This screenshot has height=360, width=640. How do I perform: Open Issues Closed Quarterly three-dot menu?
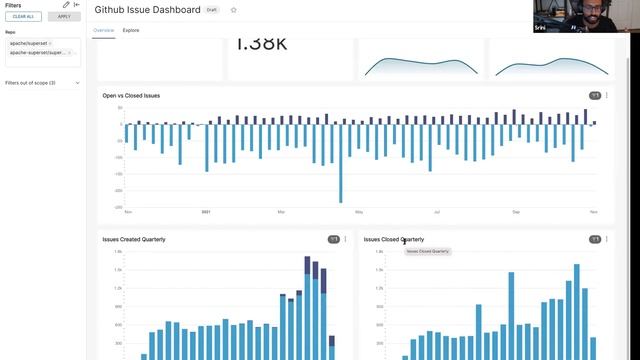[607, 239]
